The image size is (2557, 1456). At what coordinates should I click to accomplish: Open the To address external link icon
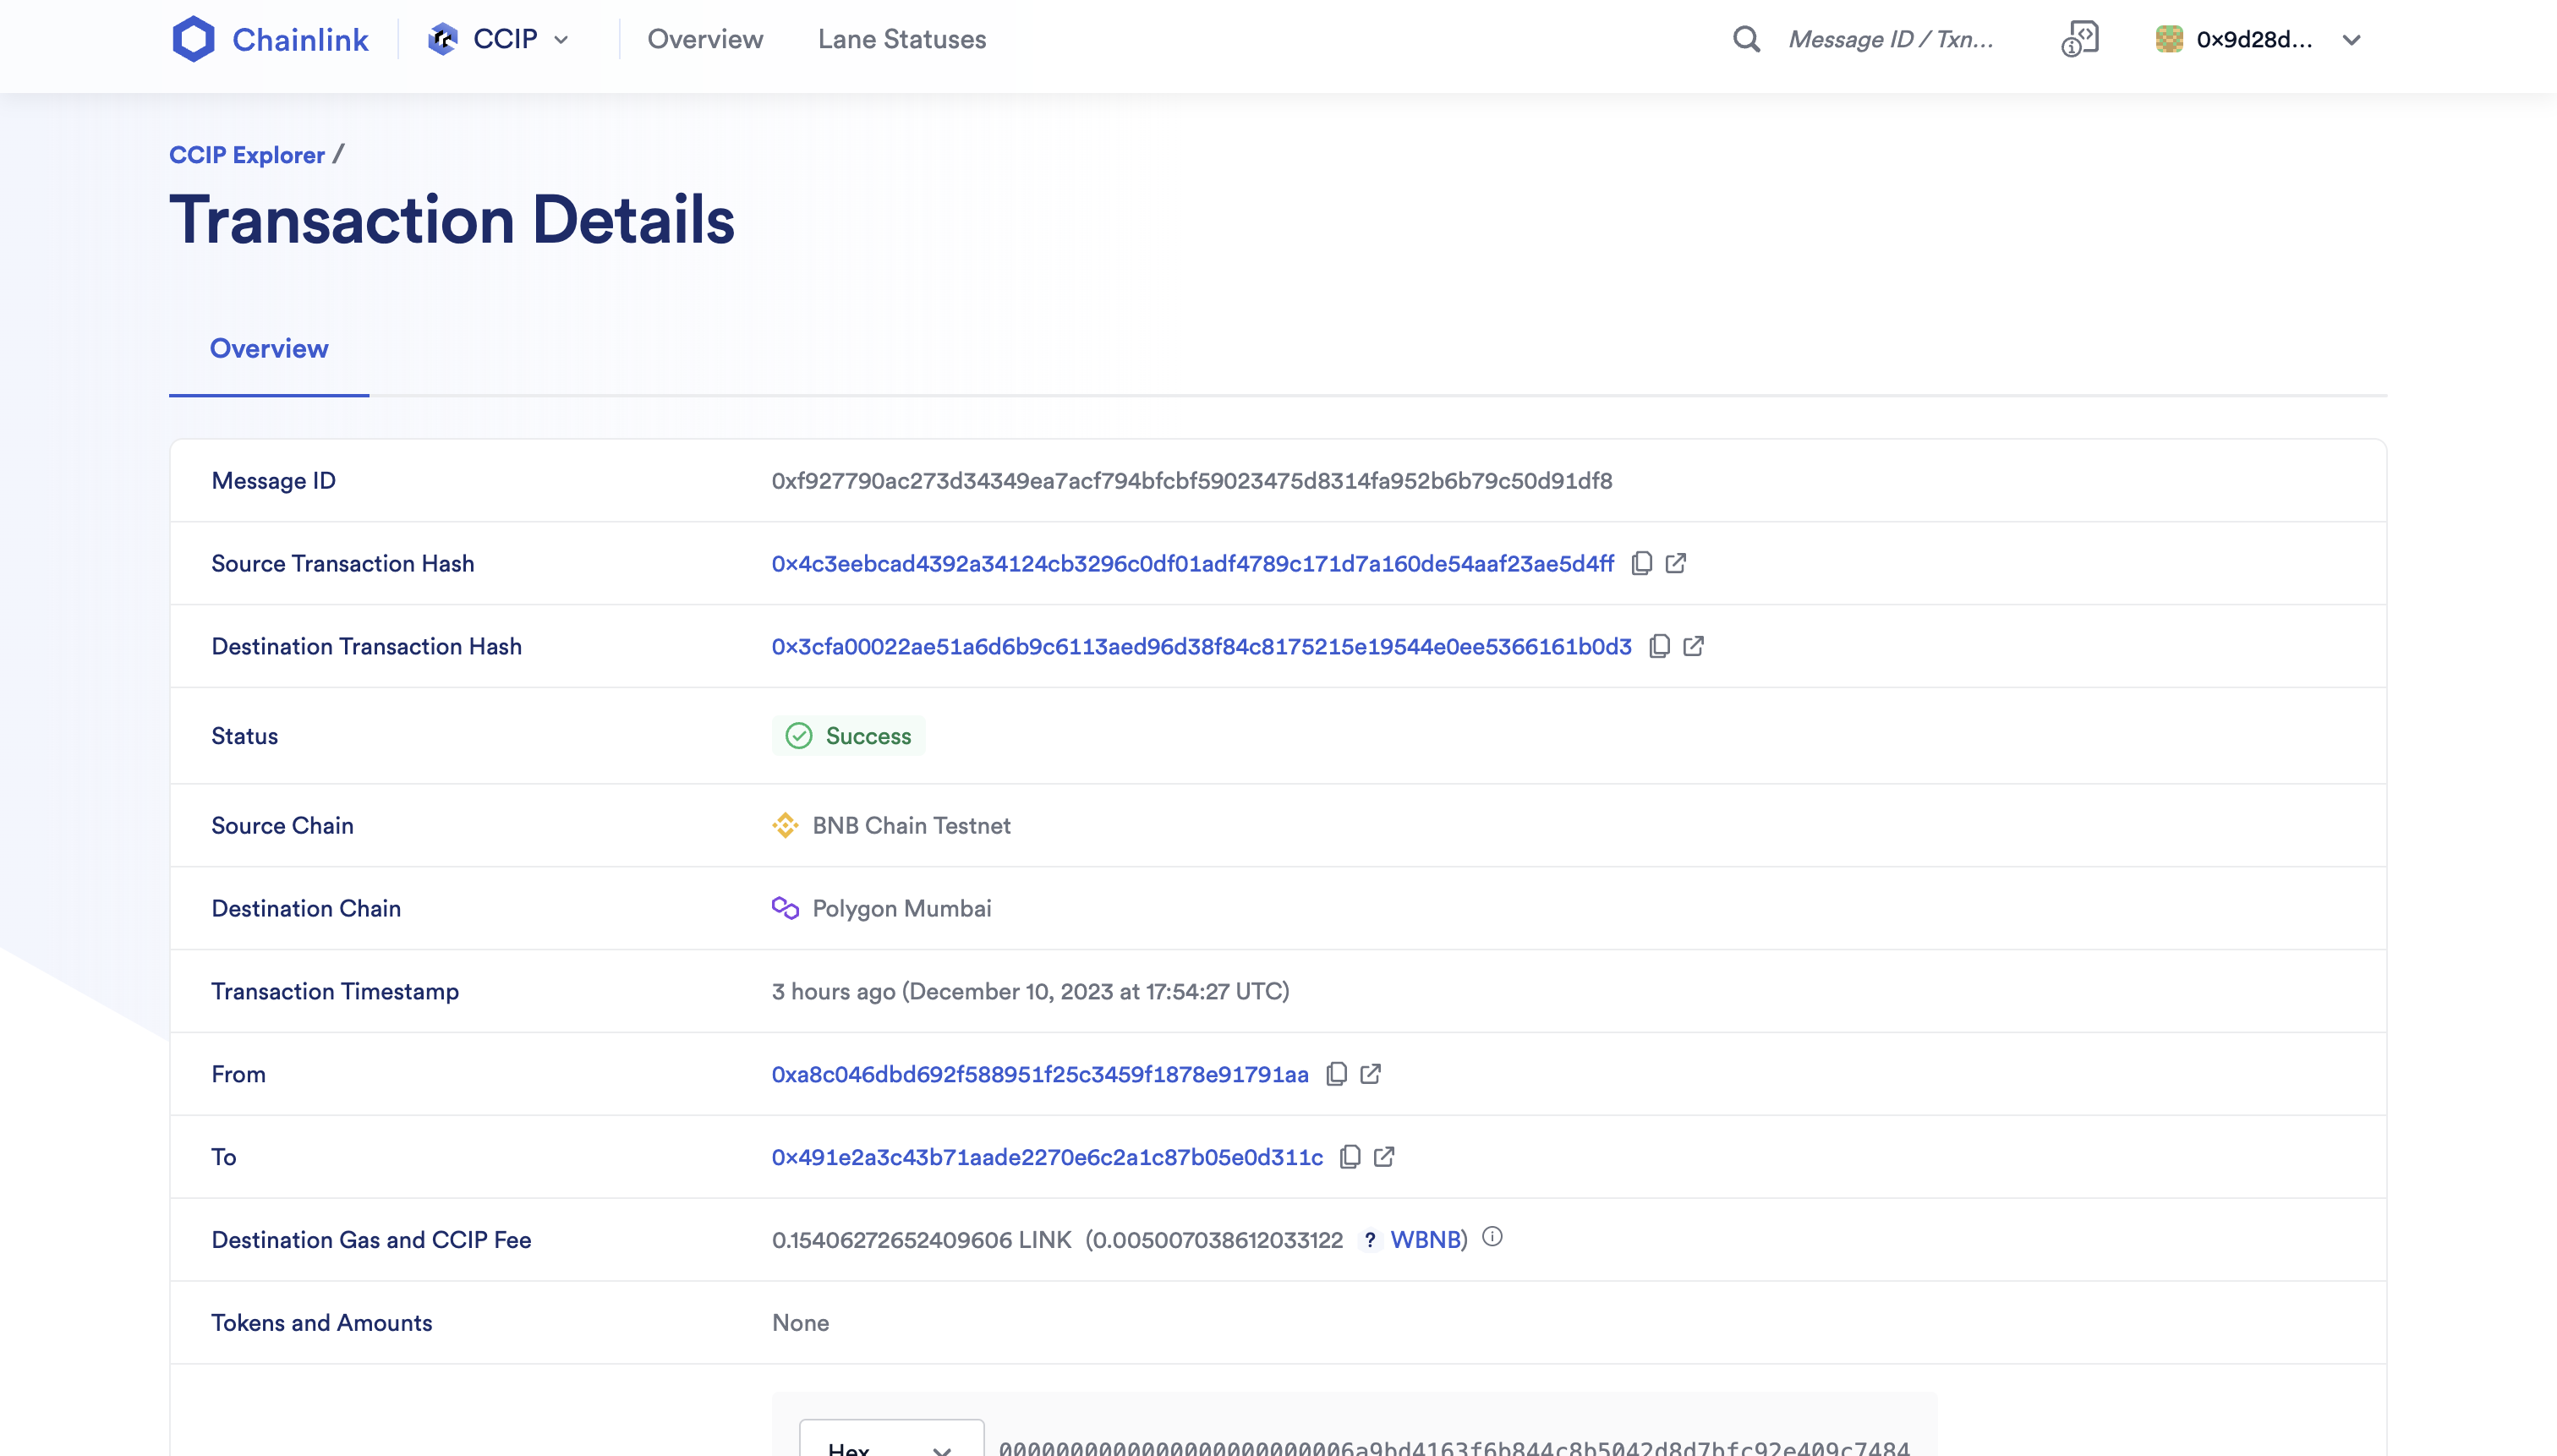pyautogui.click(x=1384, y=1156)
